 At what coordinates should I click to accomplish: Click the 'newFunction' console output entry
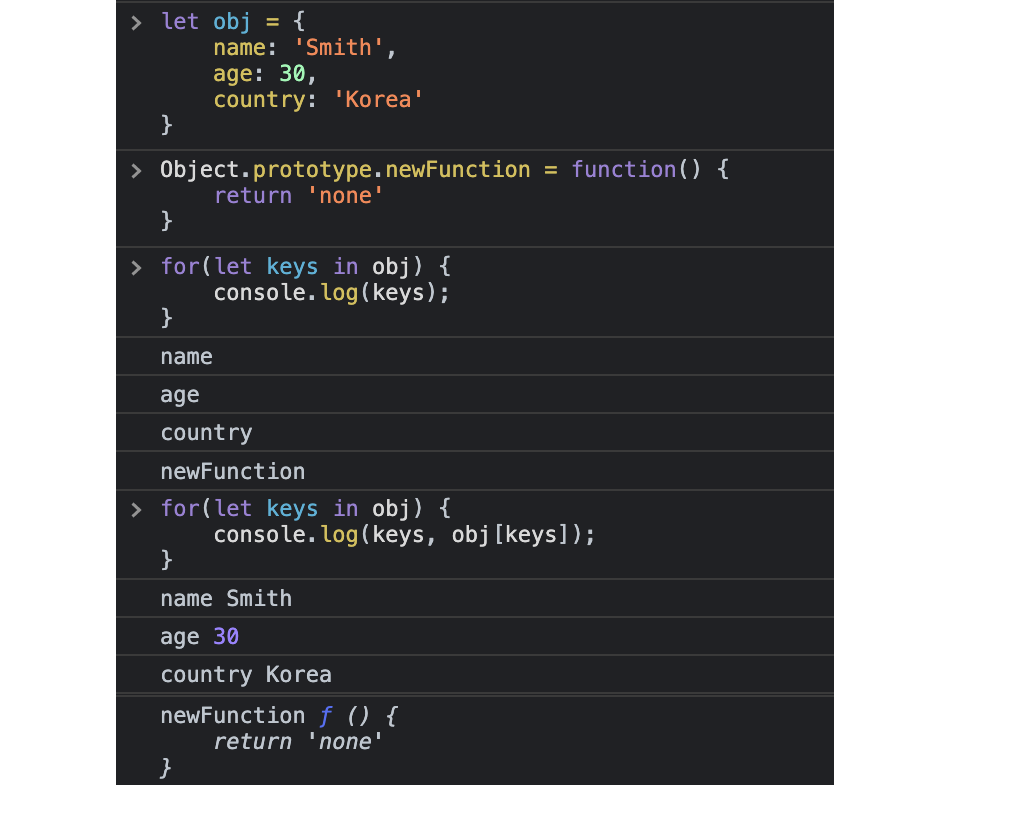click(x=232, y=470)
